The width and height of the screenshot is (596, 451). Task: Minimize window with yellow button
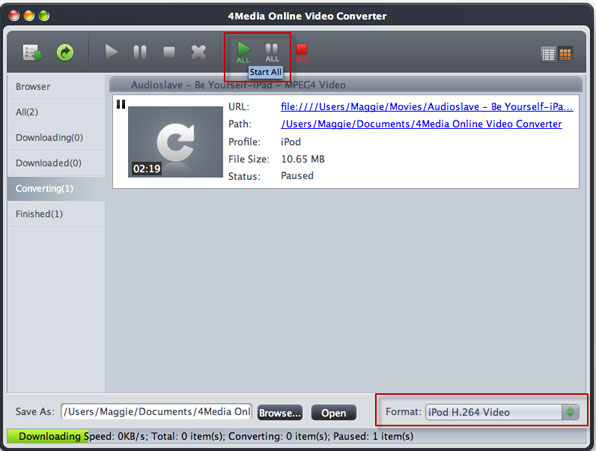coord(29,16)
